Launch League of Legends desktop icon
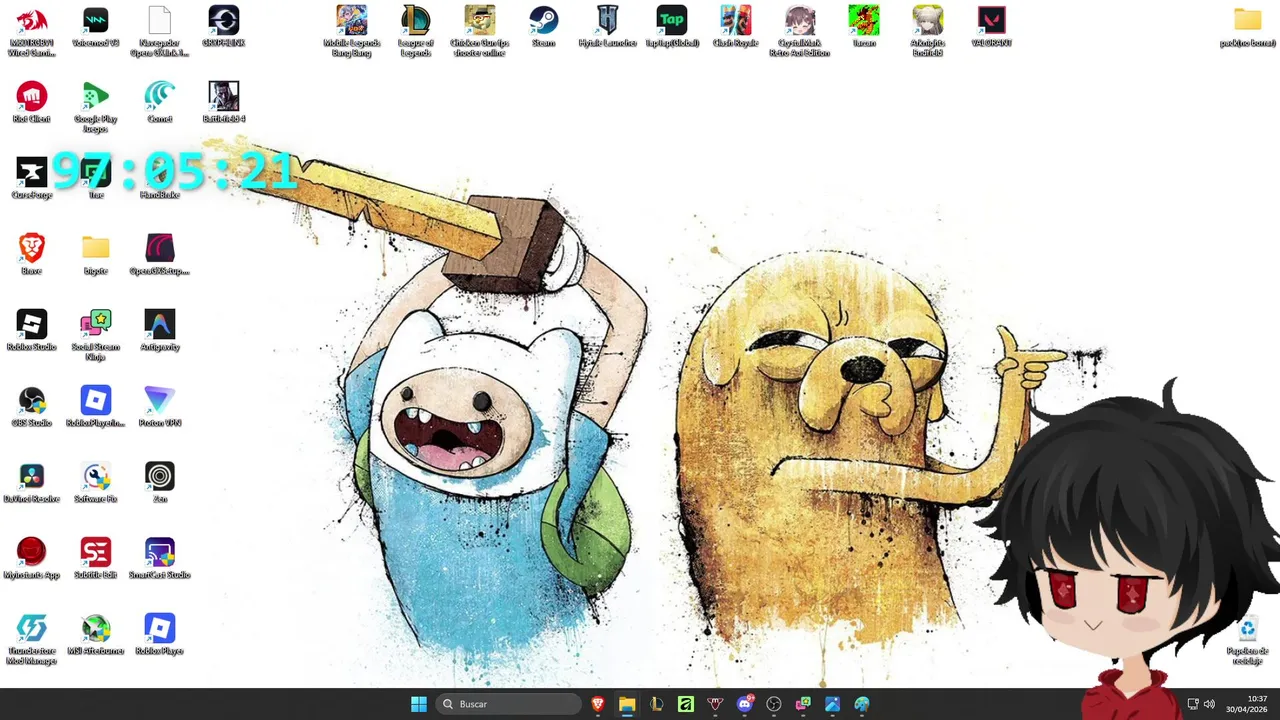 (x=415, y=32)
